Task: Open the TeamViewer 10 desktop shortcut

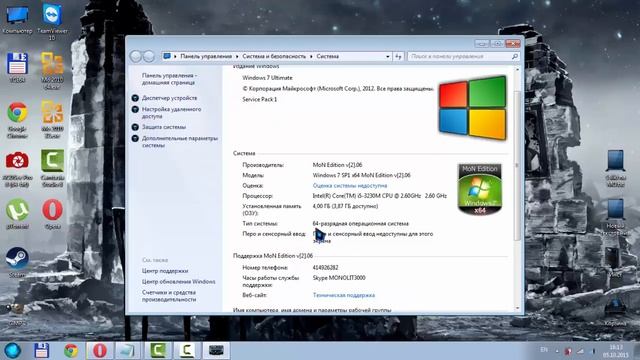Action: click(52, 22)
